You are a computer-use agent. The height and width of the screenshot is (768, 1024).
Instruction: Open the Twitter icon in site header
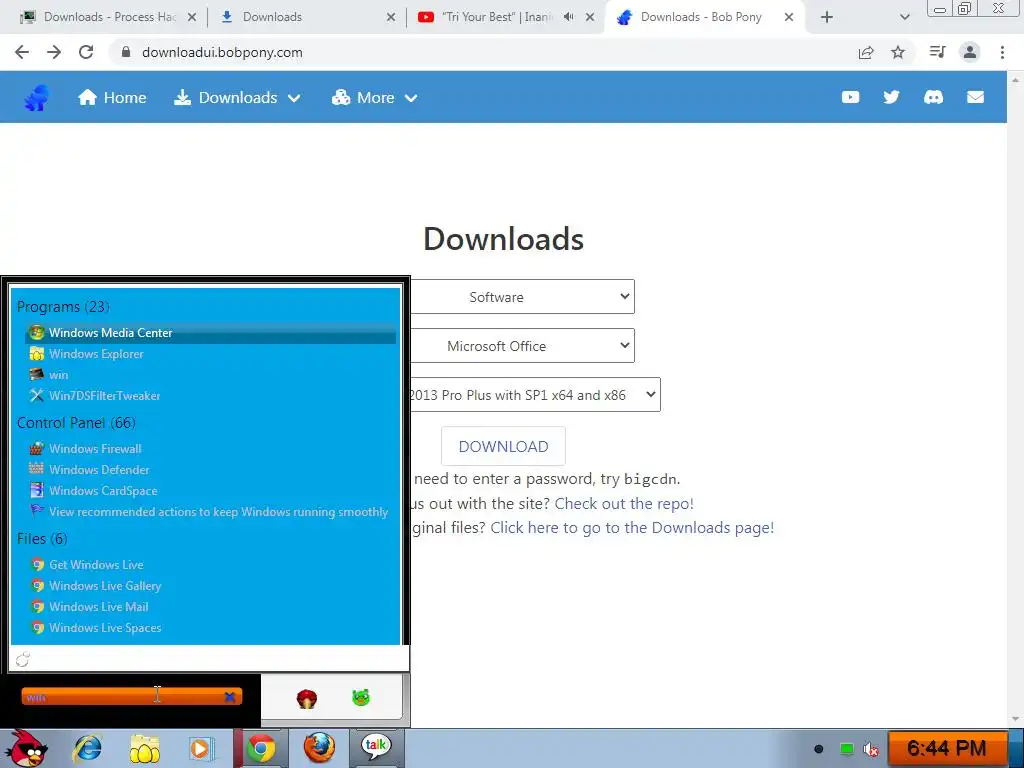pos(891,97)
